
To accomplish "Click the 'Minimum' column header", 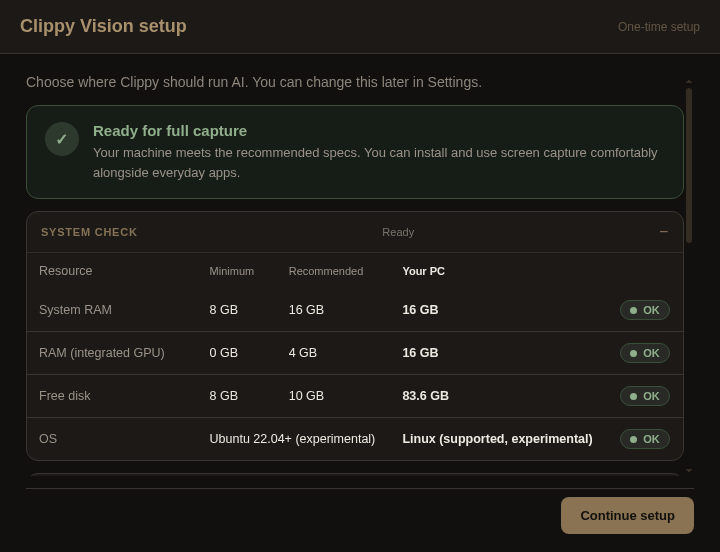I will tap(231, 271).
